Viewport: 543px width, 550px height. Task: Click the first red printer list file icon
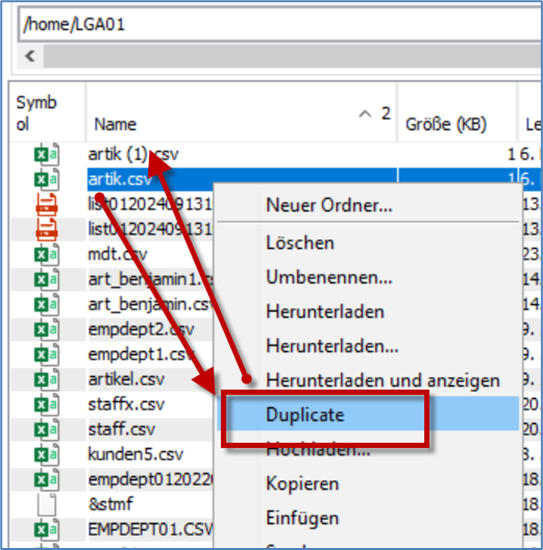[x=47, y=204]
